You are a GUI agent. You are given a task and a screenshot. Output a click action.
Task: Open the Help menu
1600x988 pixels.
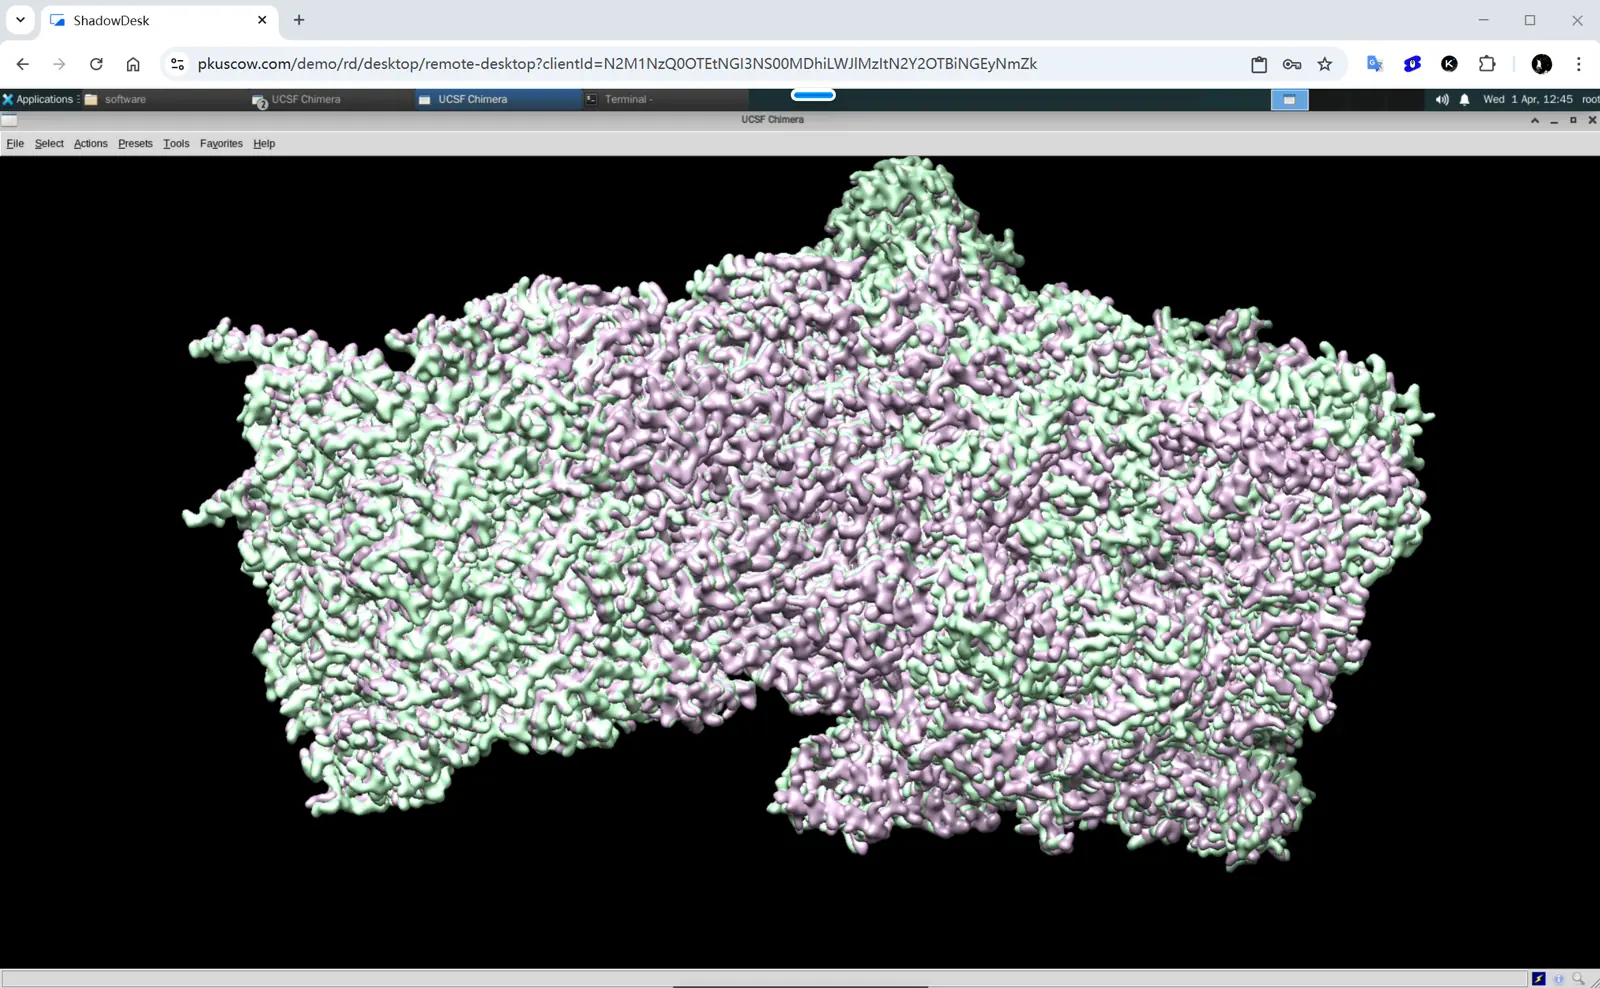(x=264, y=144)
